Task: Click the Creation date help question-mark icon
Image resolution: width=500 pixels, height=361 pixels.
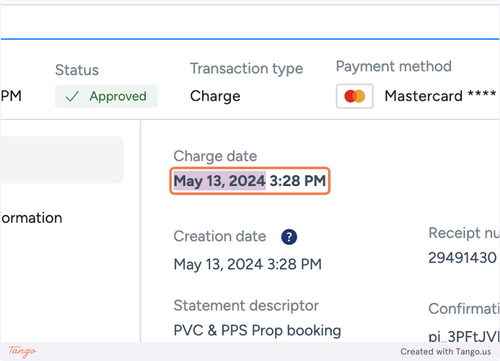Action: [x=289, y=237]
